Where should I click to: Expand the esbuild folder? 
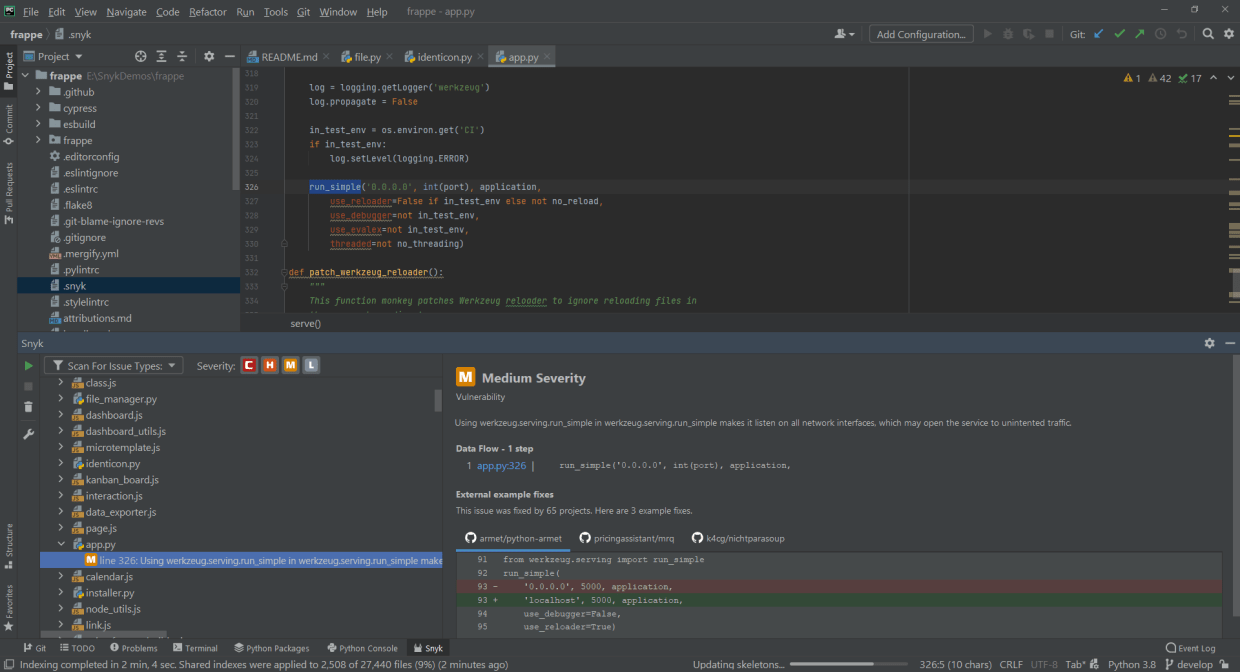[x=39, y=124]
